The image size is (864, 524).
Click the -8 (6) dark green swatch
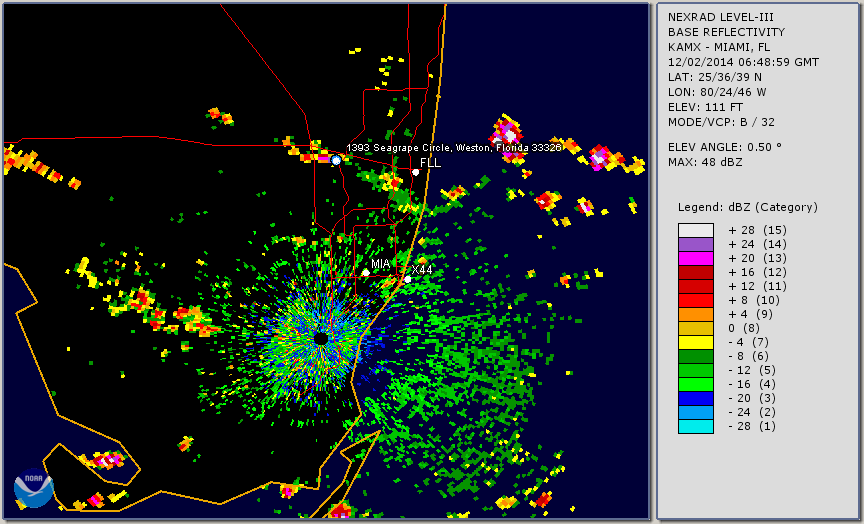point(696,356)
